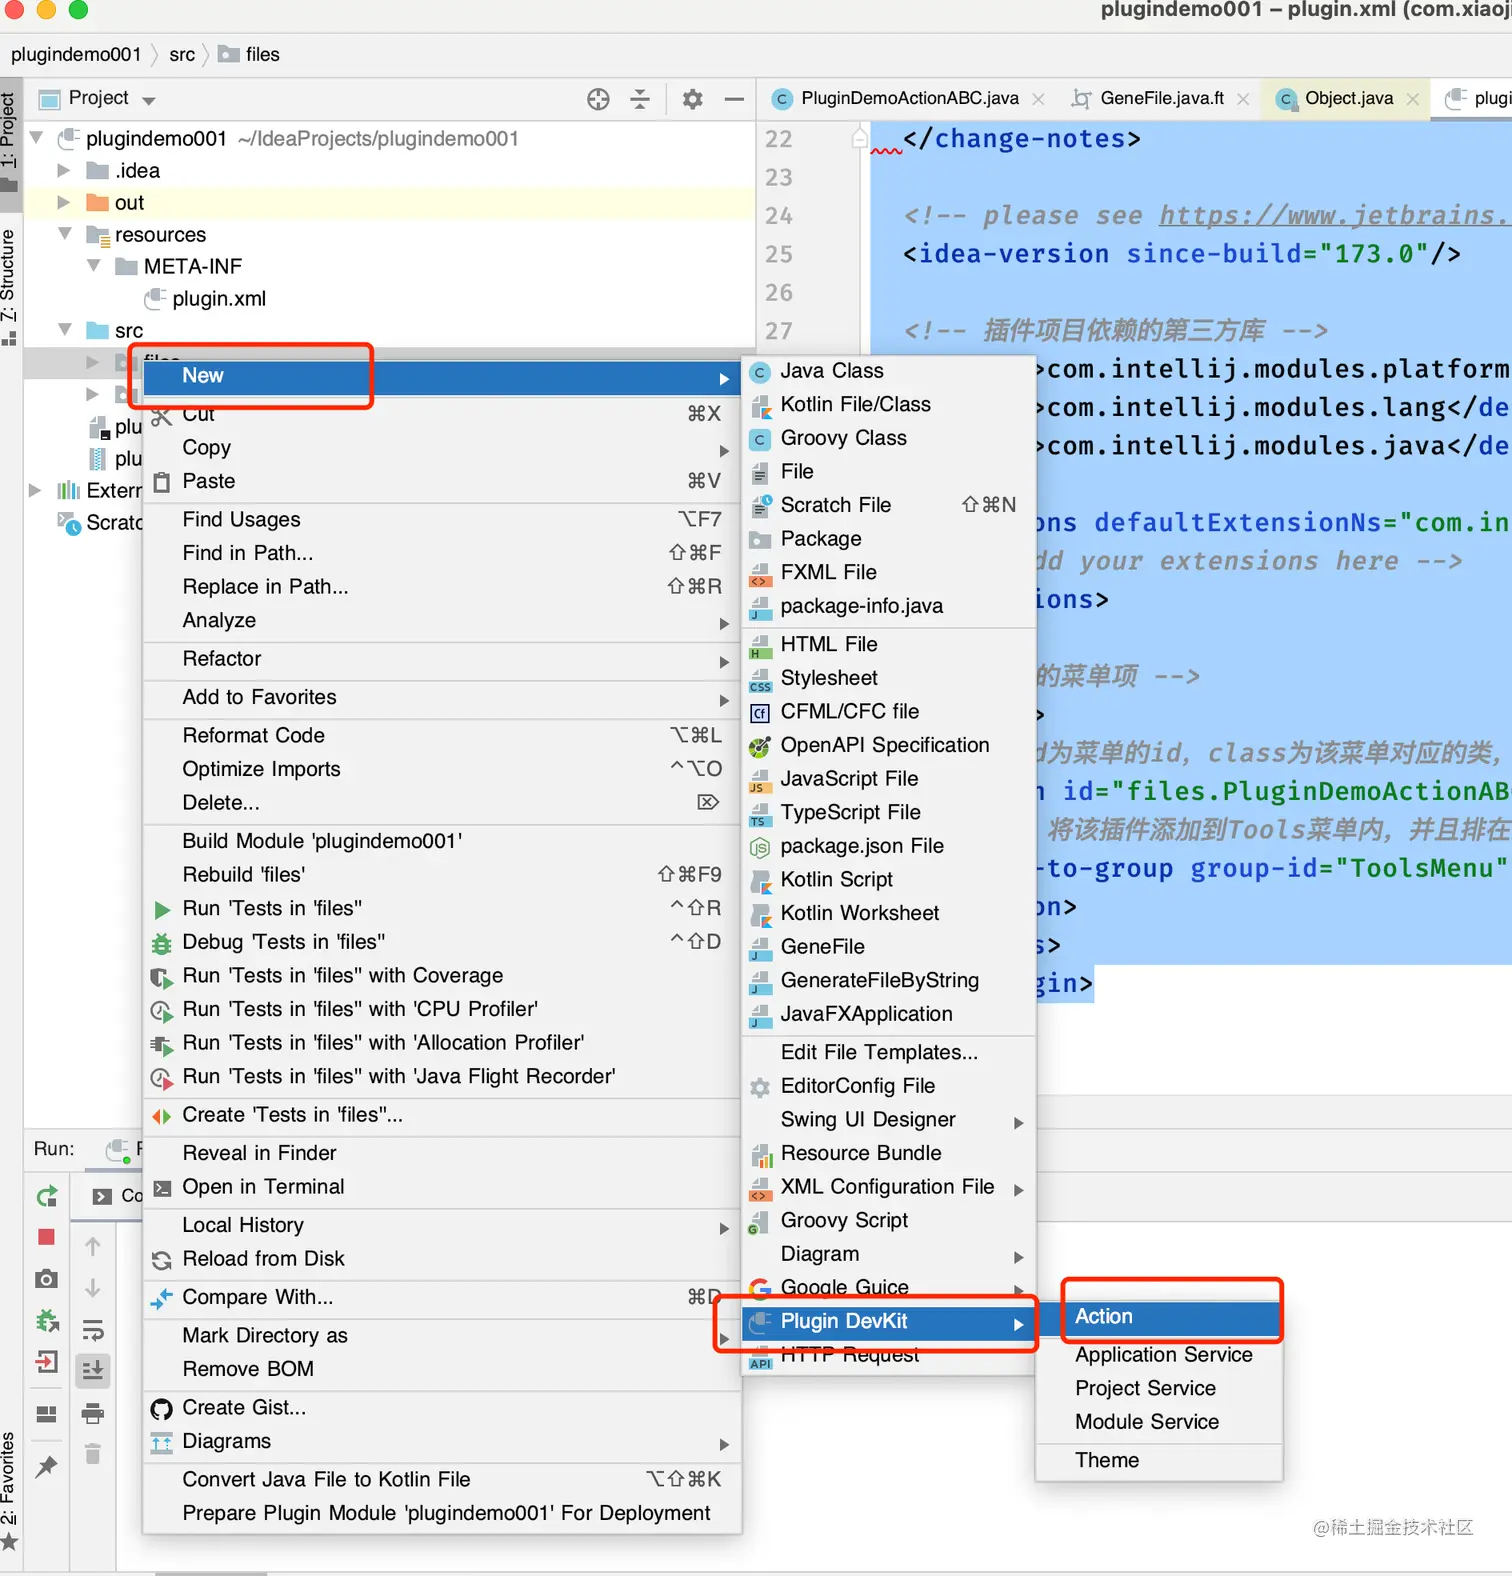Viewport: 1512px width, 1576px height.
Task: Close the GeneFile.java.ft tab
Action: pos(1243,99)
